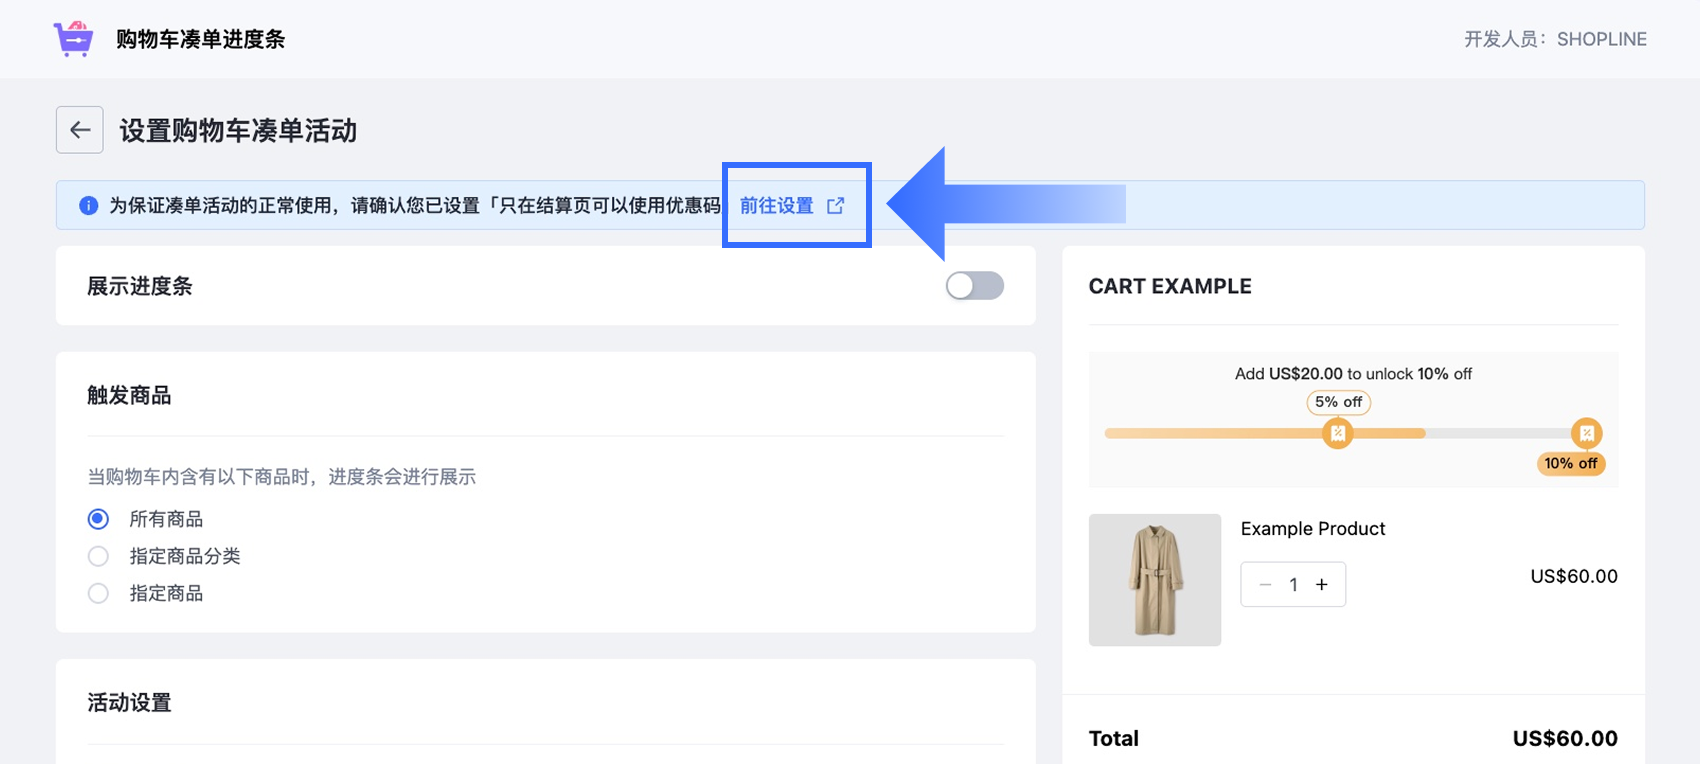Decrease quantity with the minus icon

pos(1265,585)
